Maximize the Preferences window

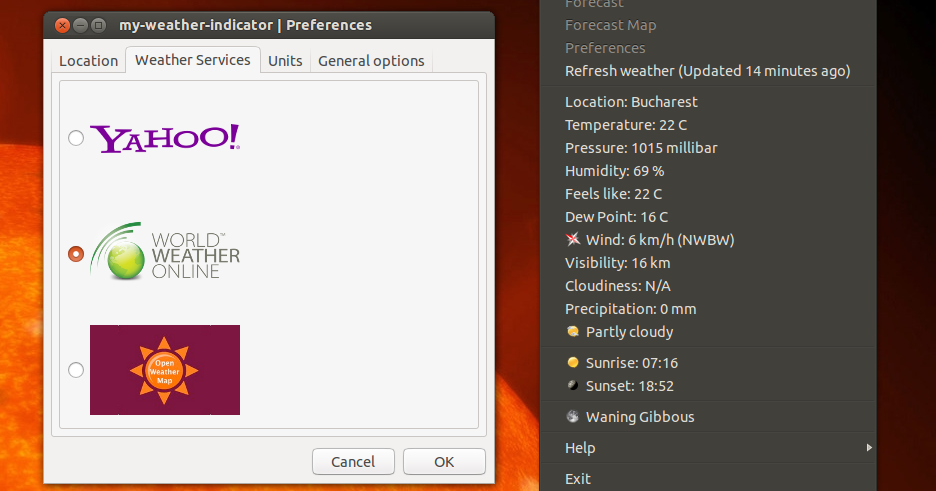point(99,25)
